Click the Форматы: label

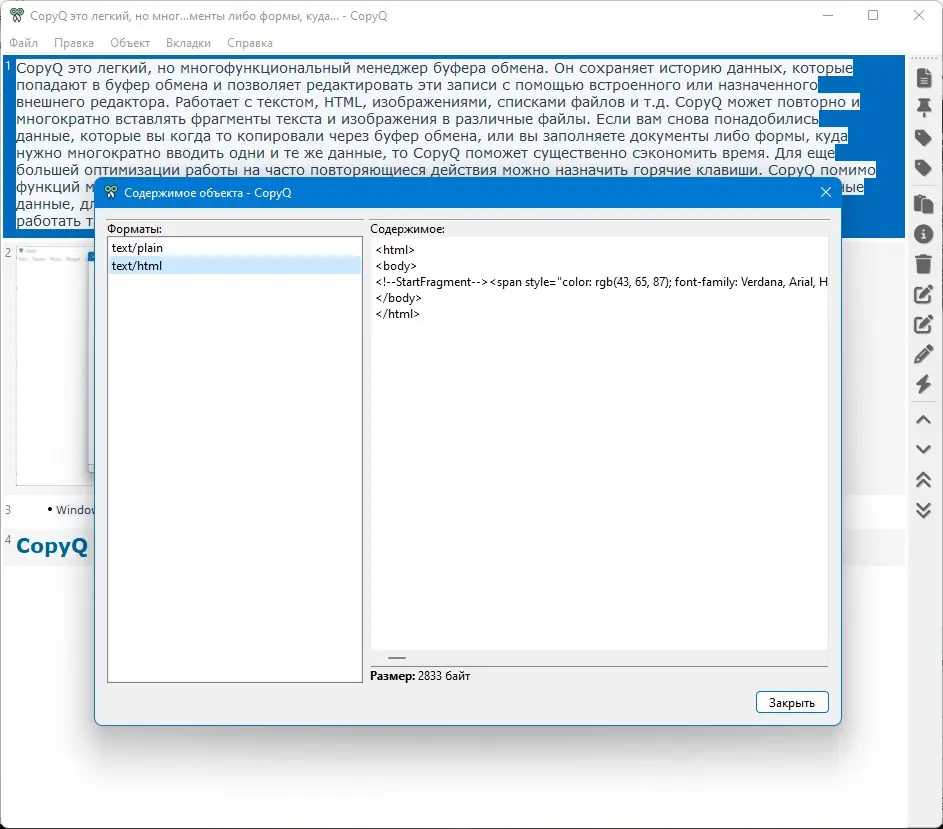134,229
